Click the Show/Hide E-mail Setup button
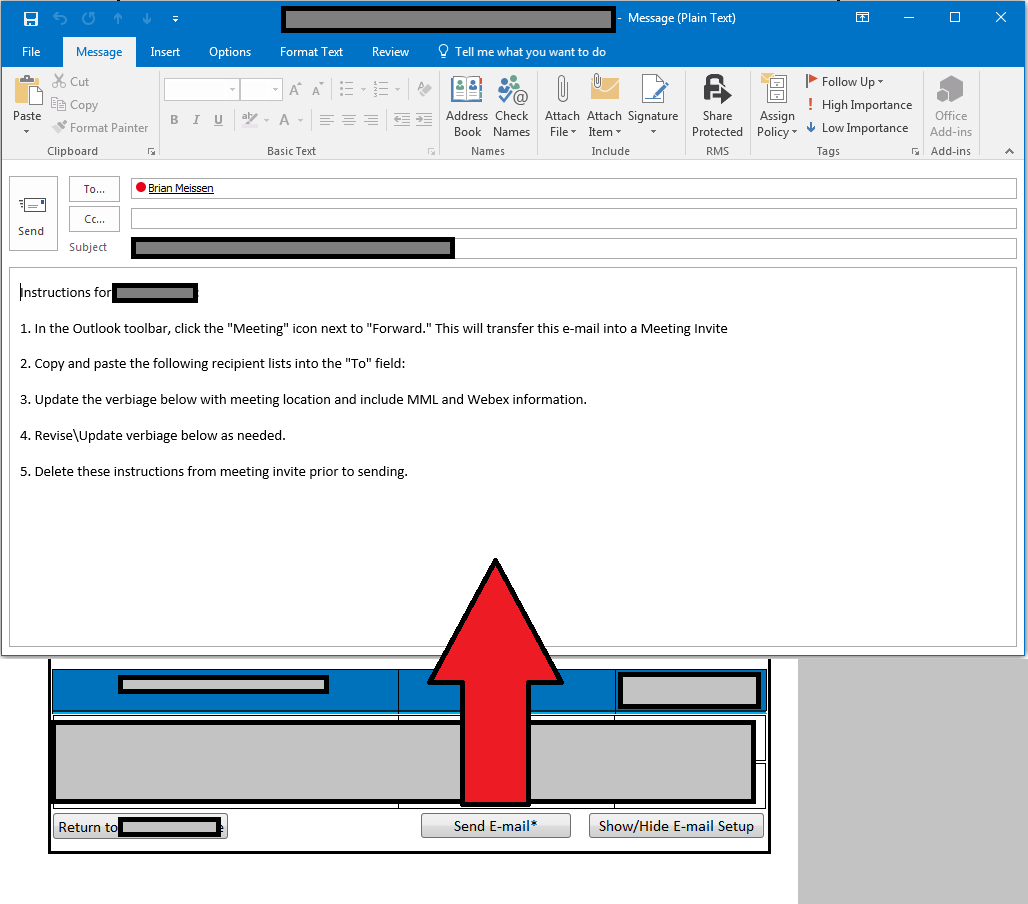This screenshot has height=904, width=1028. 676,825
